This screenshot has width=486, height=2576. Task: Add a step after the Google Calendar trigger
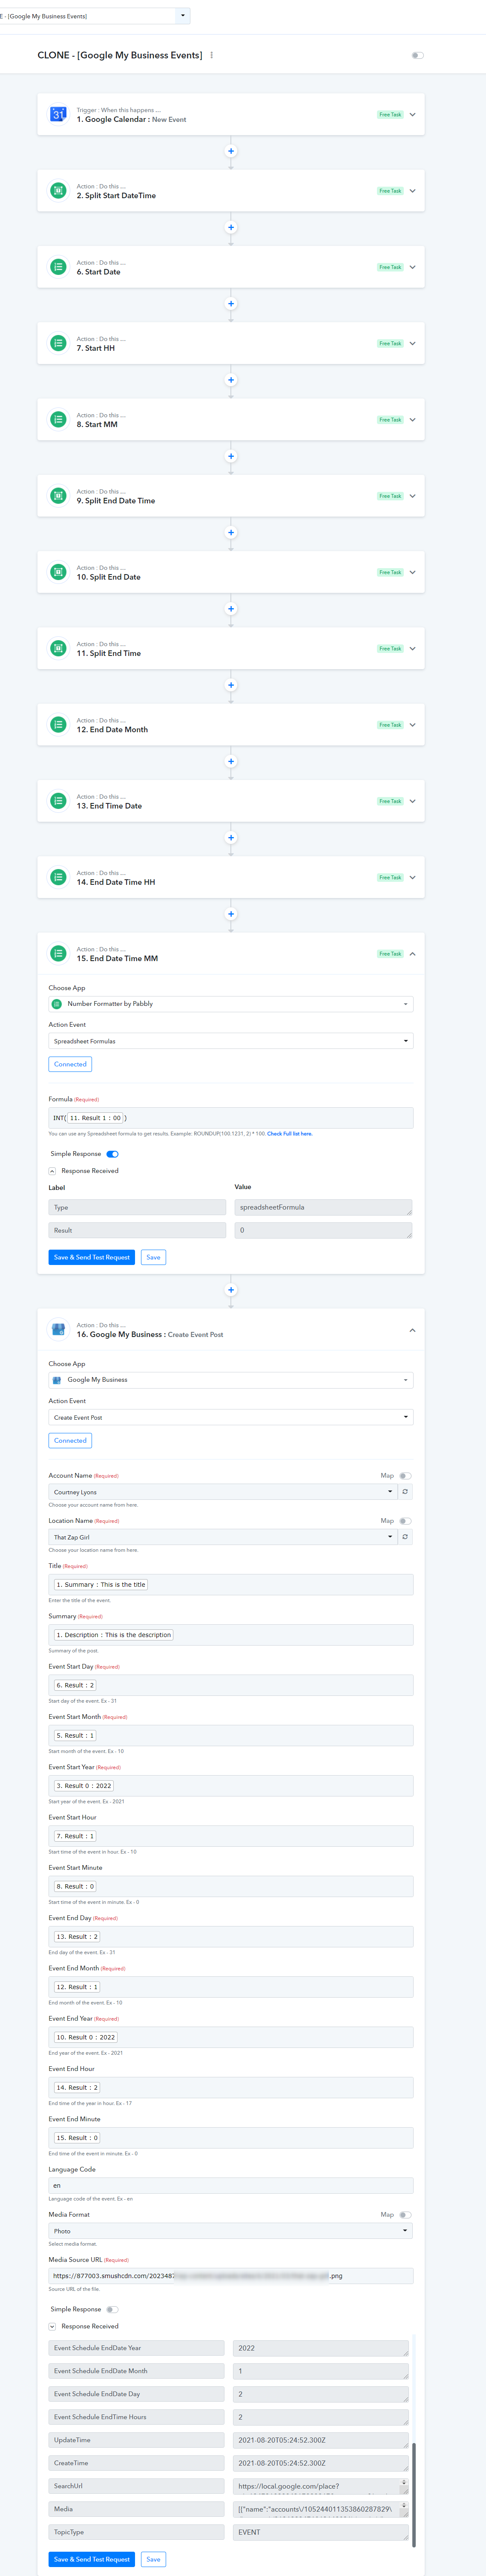coord(231,151)
